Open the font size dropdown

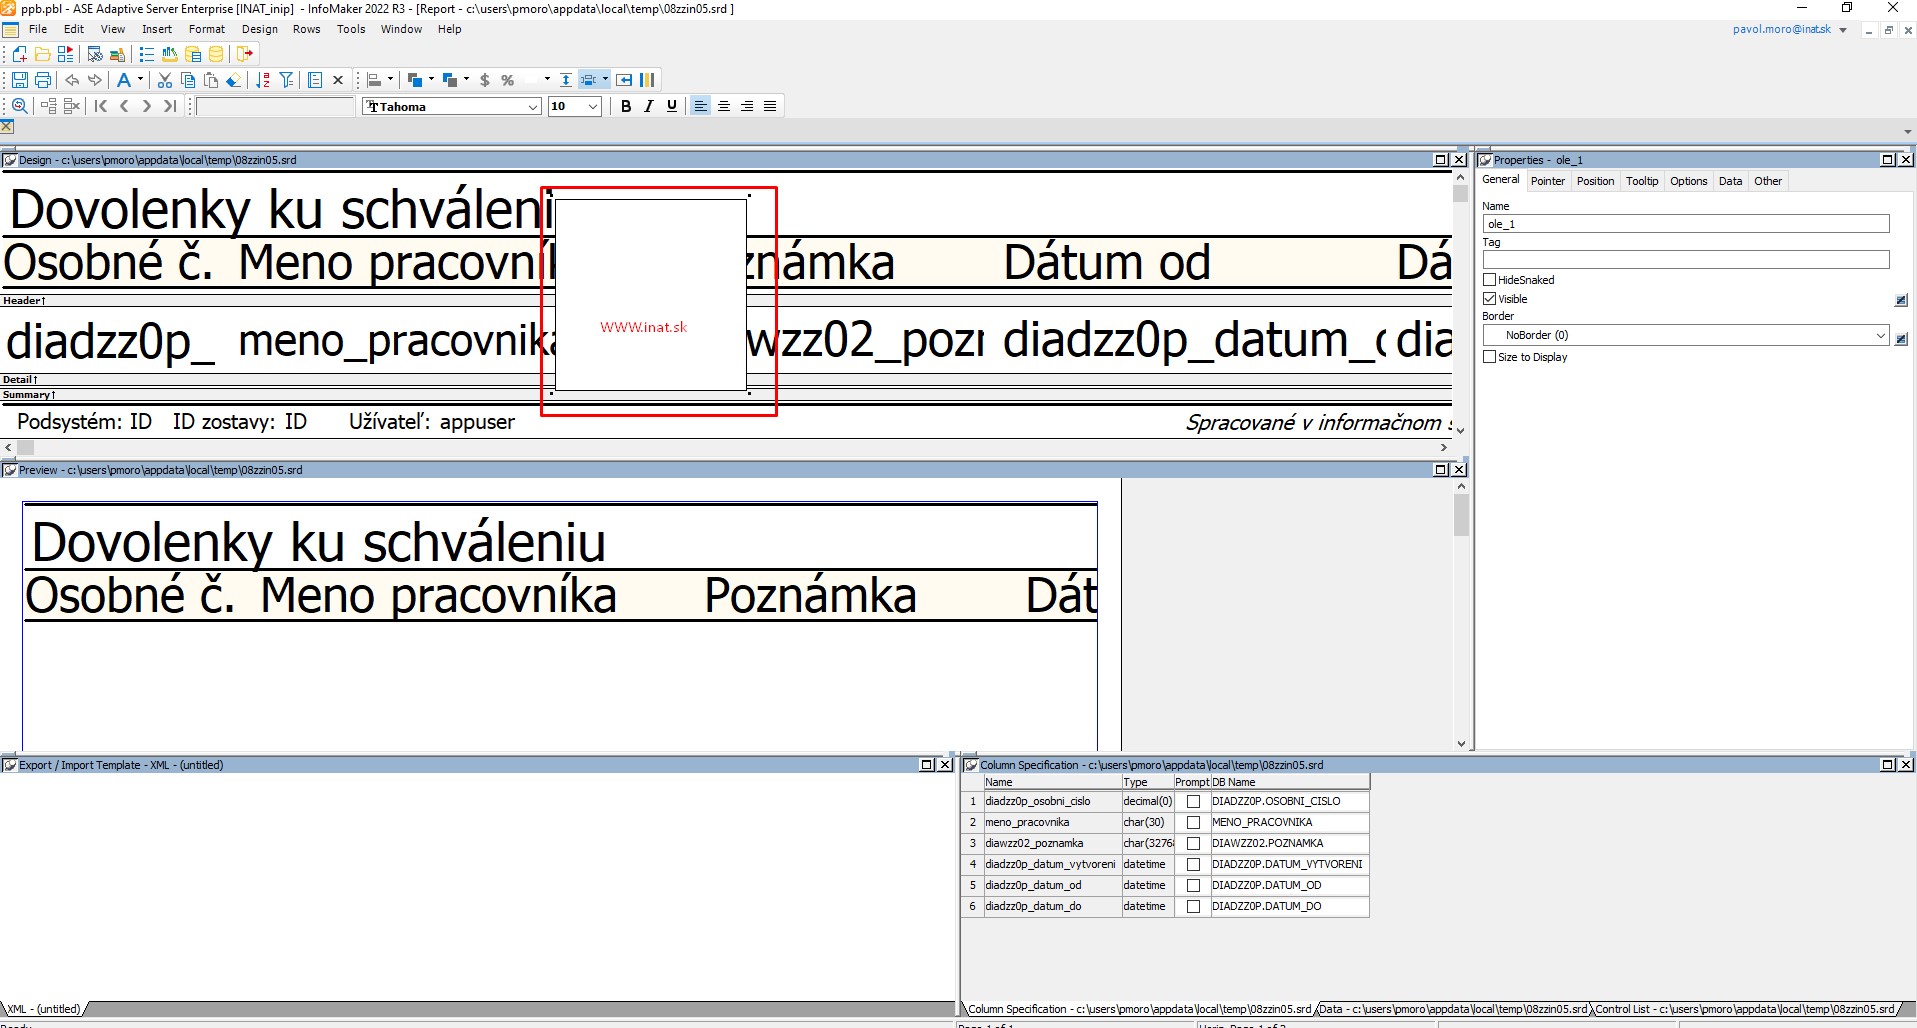point(593,107)
